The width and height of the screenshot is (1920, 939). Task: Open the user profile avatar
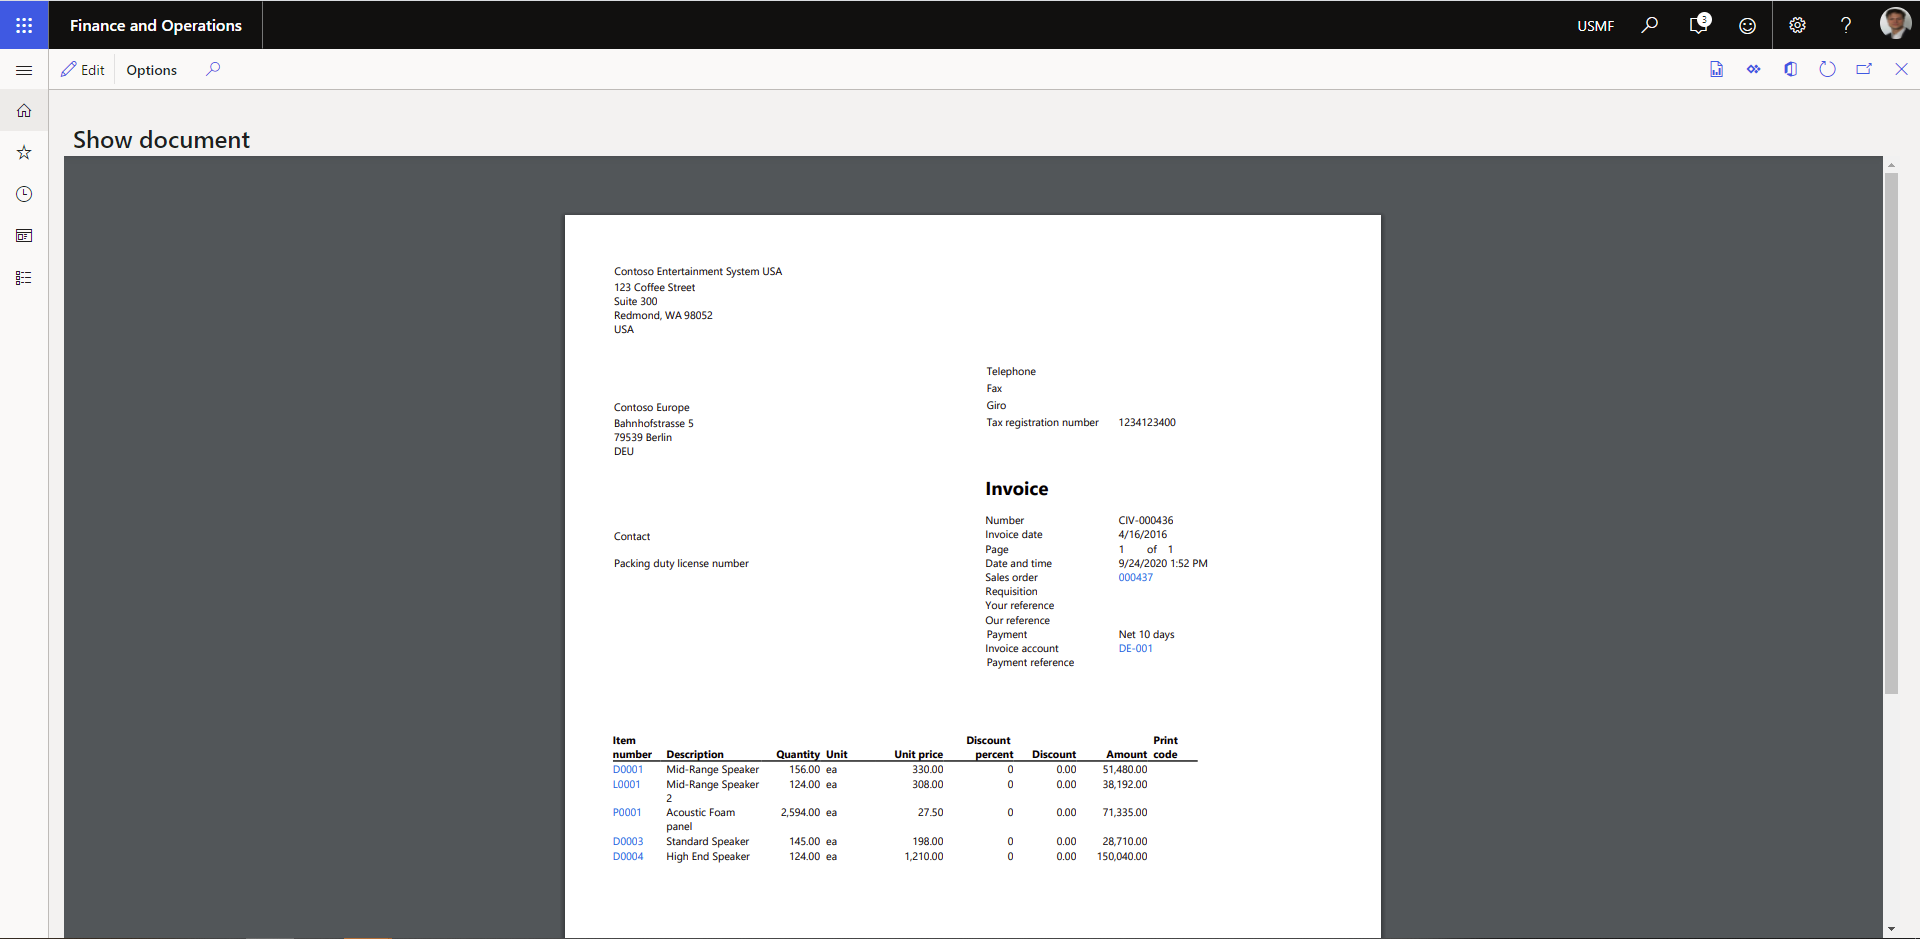[1895, 24]
